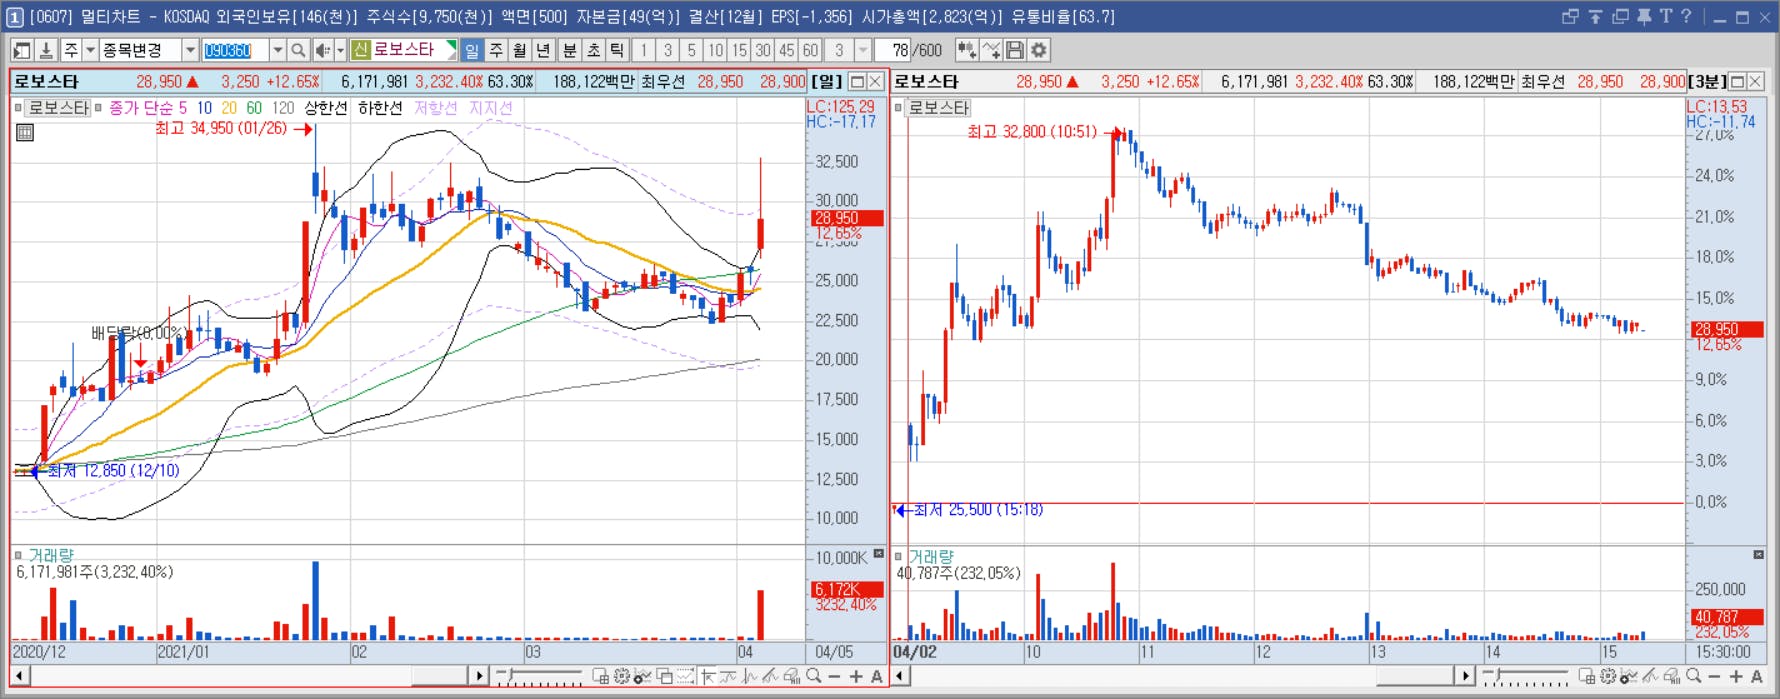Click the magnifier zoom icon on the daily chart bottom bar
1780x699 pixels.
tap(813, 676)
